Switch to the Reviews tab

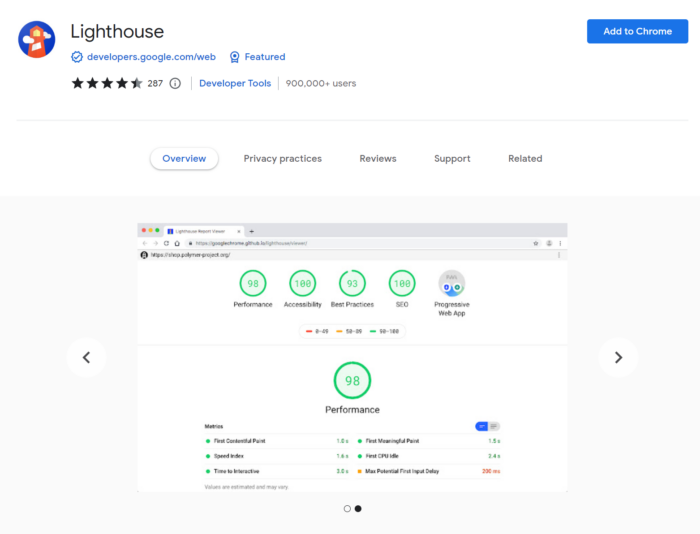378,159
